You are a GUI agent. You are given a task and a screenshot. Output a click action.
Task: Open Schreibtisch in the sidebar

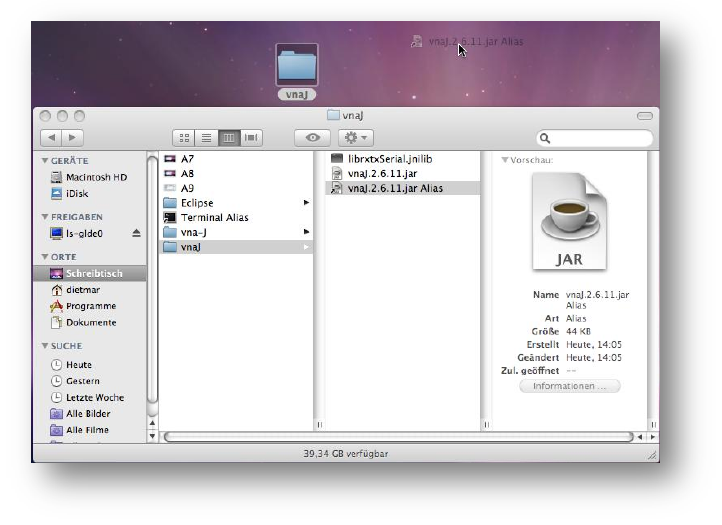point(90,274)
